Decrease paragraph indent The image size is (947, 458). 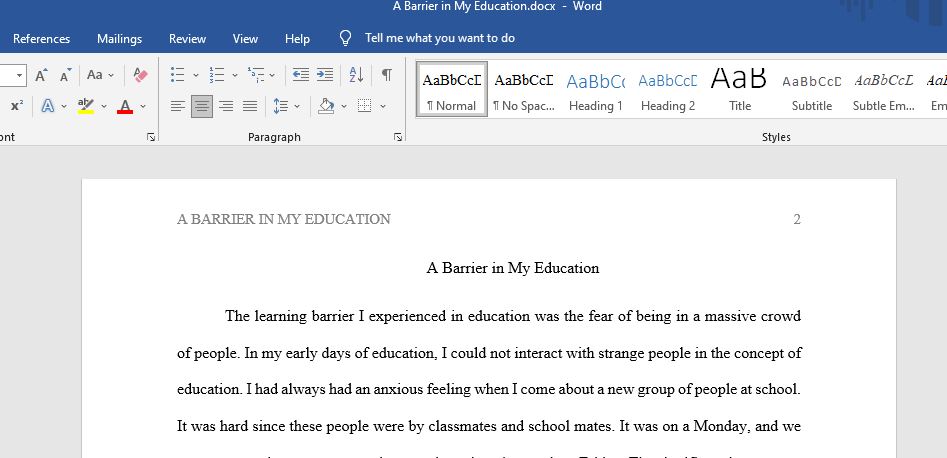[x=301, y=75]
